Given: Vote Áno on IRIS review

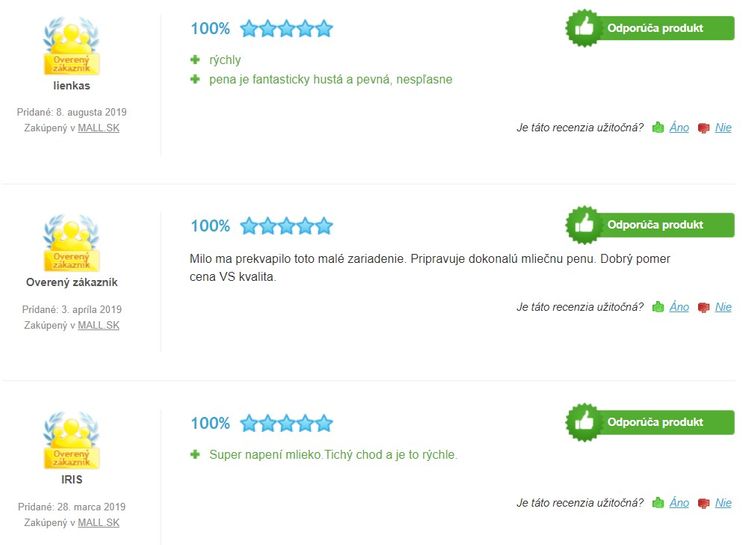Looking at the screenshot, I should click(679, 503).
